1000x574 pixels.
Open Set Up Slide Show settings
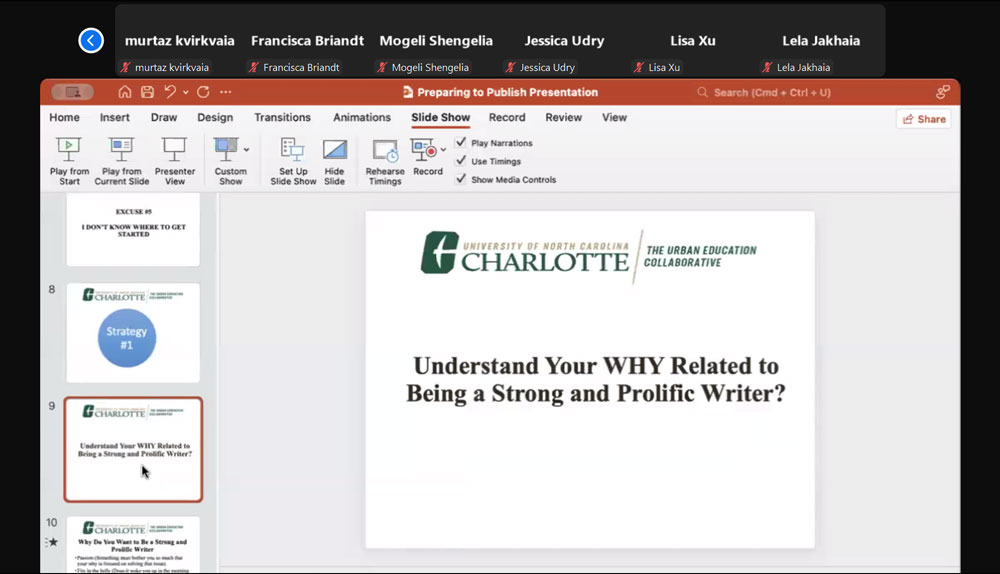click(293, 150)
